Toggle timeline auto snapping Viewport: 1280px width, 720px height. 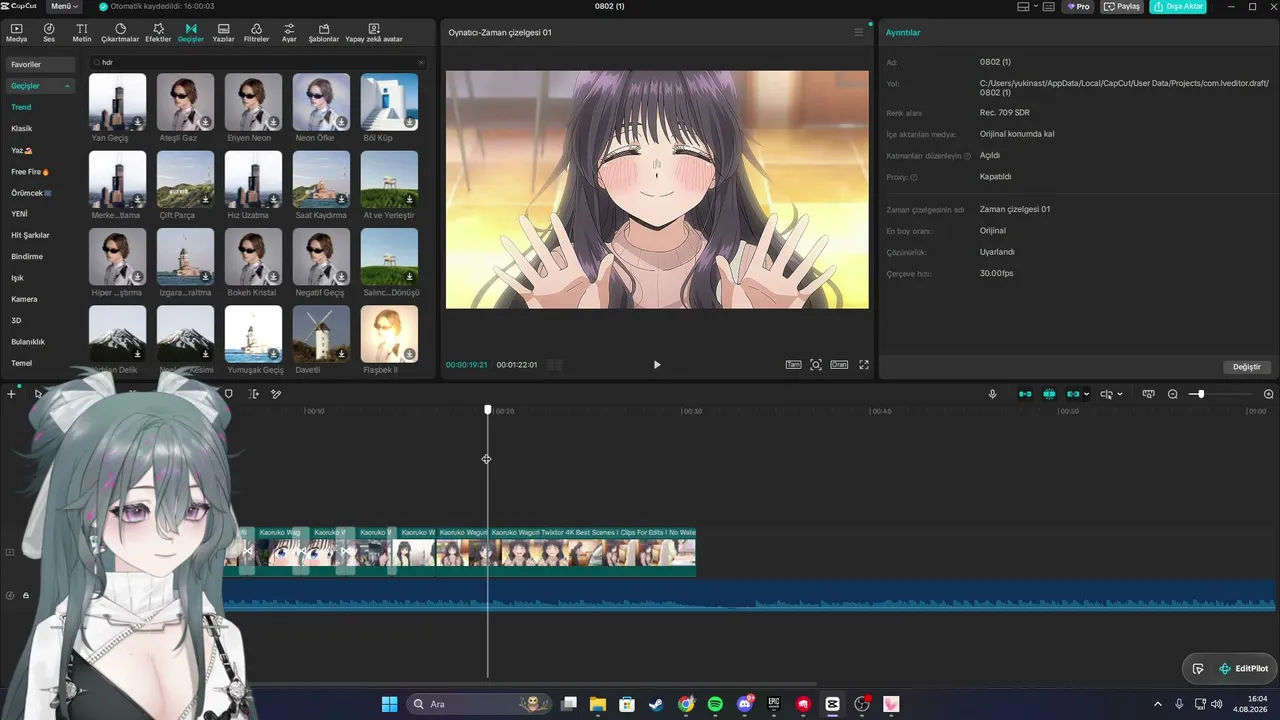point(1049,394)
